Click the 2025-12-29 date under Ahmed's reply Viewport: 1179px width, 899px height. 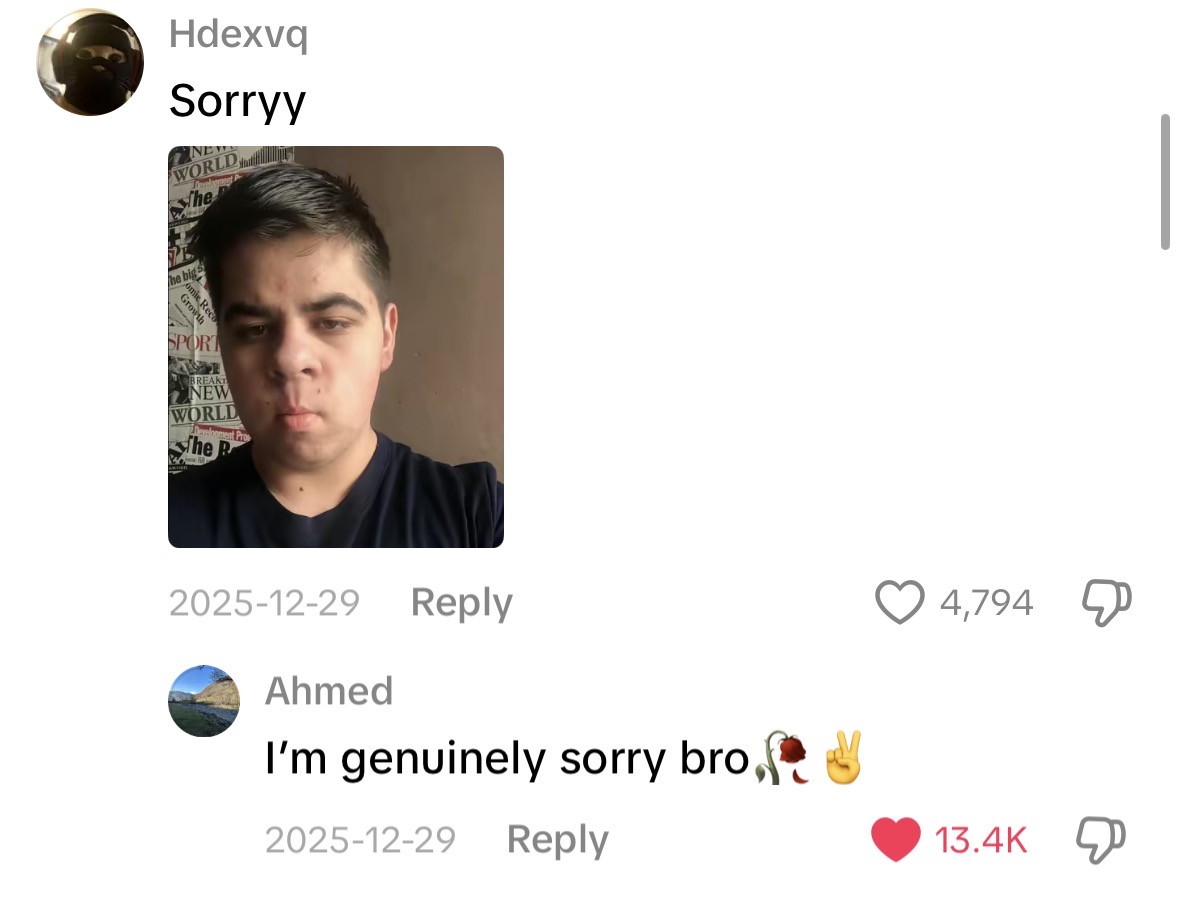360,840
